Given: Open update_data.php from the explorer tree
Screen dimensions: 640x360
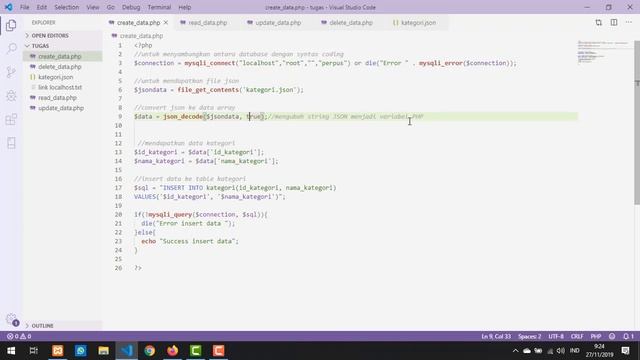Looking at the screenshot, I should coord(61,108).
